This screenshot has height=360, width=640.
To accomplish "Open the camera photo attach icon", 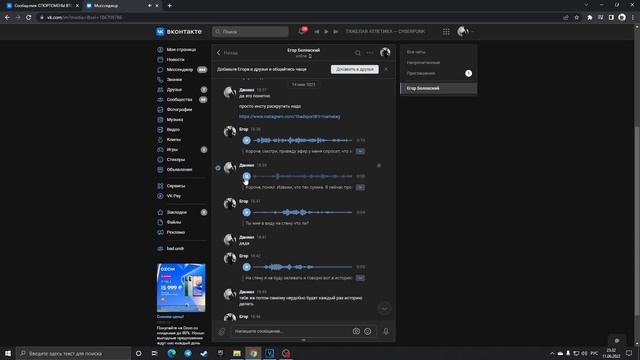I will (356, 331).
